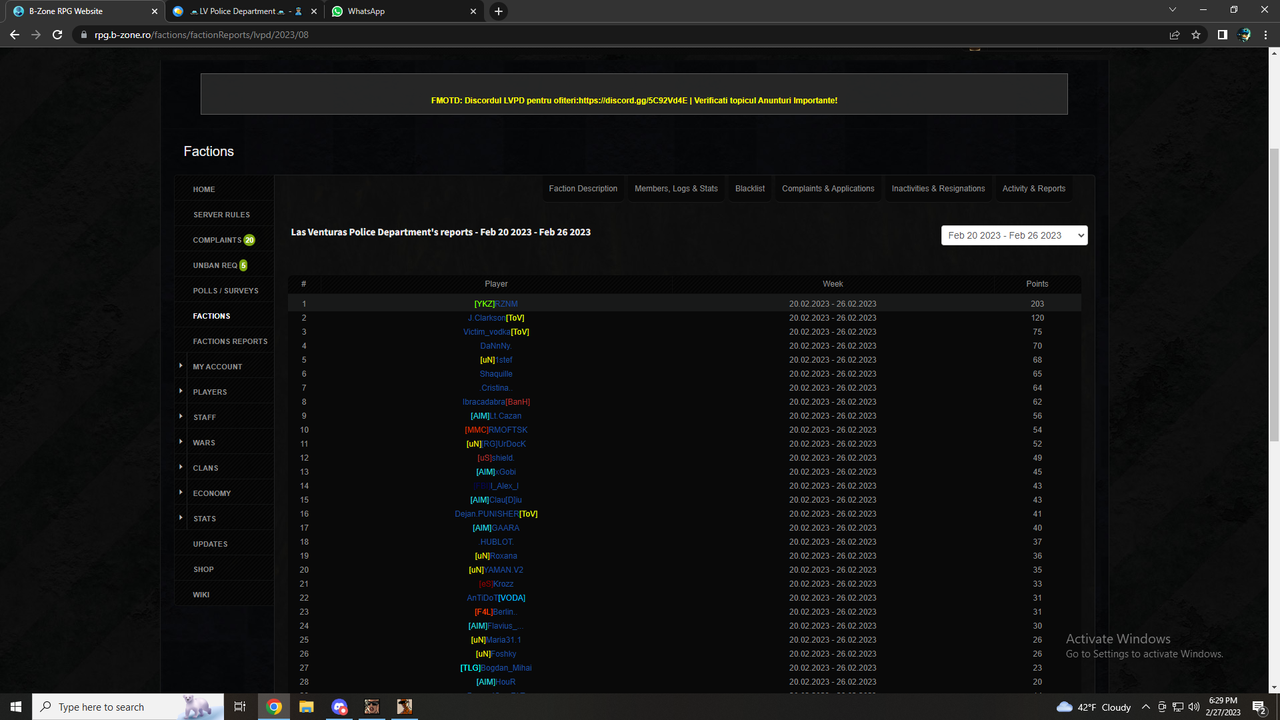Open the week selection dropdown Feb 20 - Feb 26
The height and width of the screenshot is (720, 1280).
tap(1013, 235)
